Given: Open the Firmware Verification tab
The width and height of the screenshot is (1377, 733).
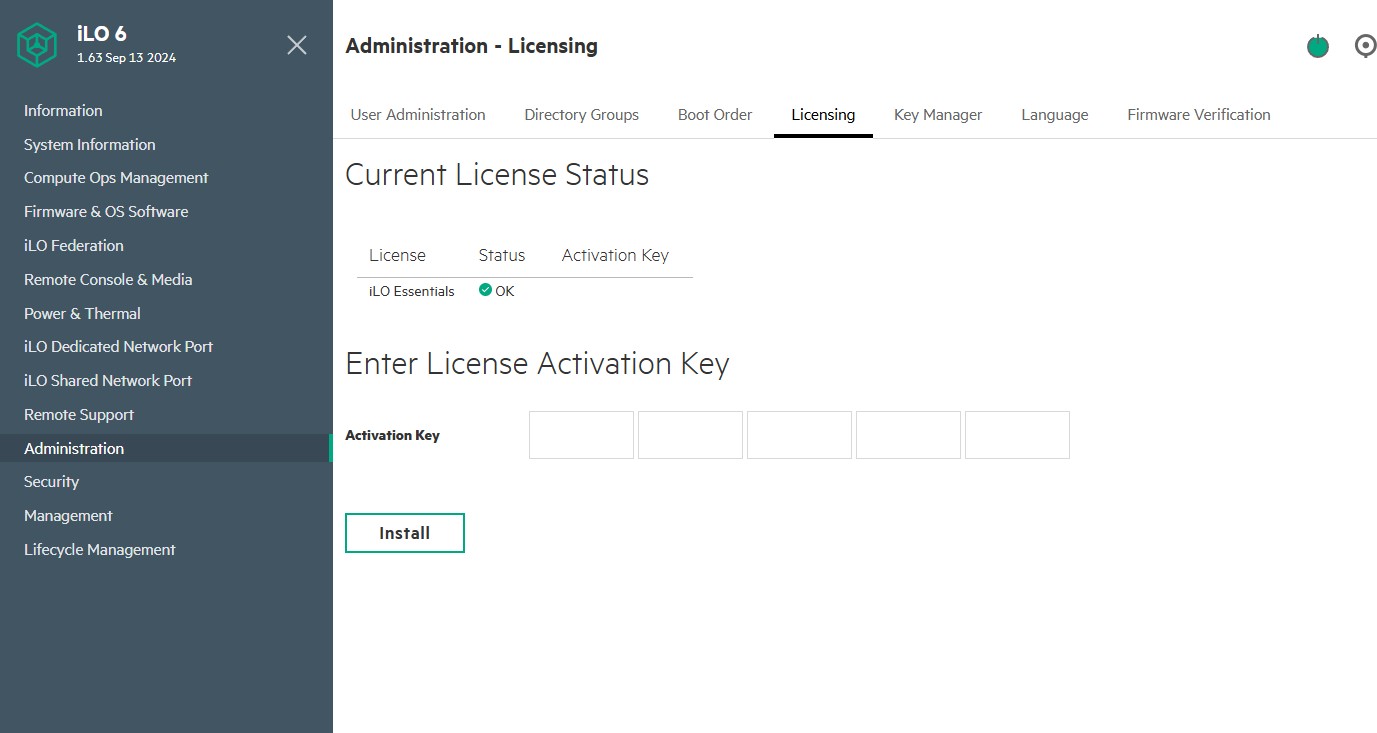Looking at the screenshot, I should (x=1198, y=115).
